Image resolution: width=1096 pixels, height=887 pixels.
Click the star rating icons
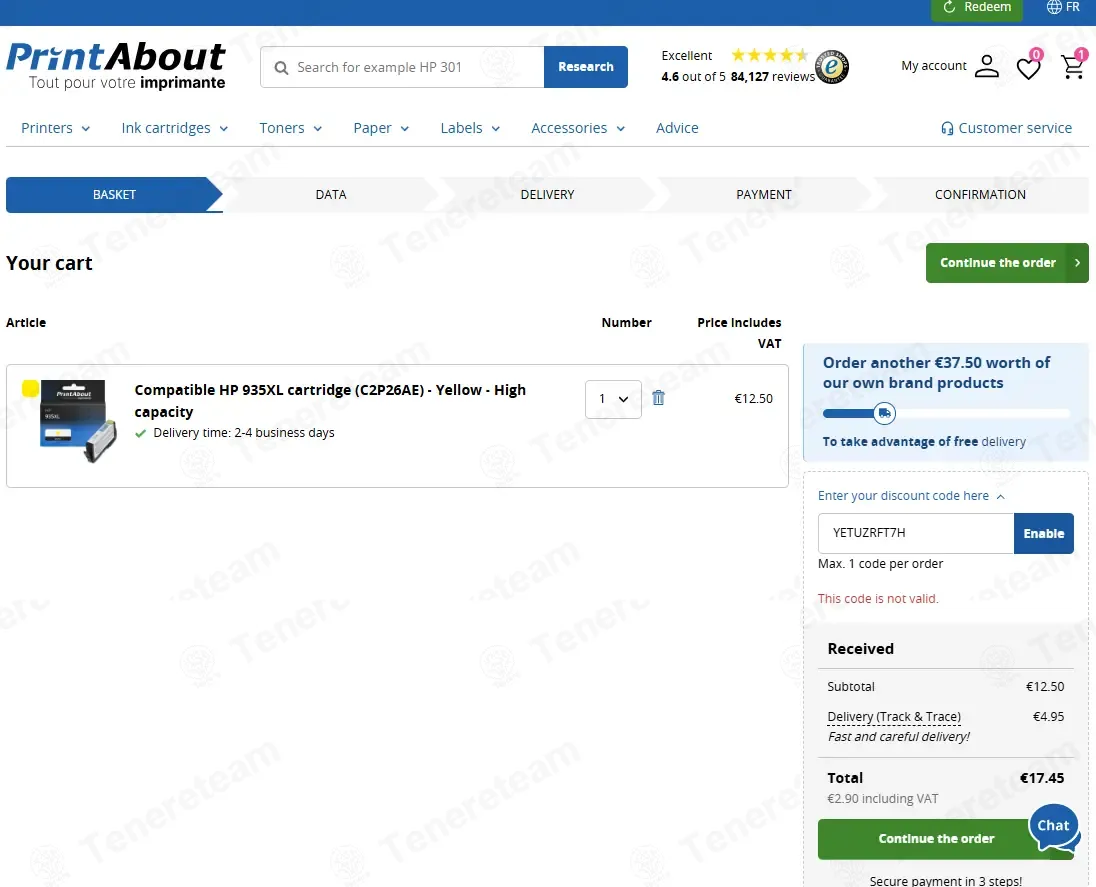pyautogui.click(x=770, y=55)
